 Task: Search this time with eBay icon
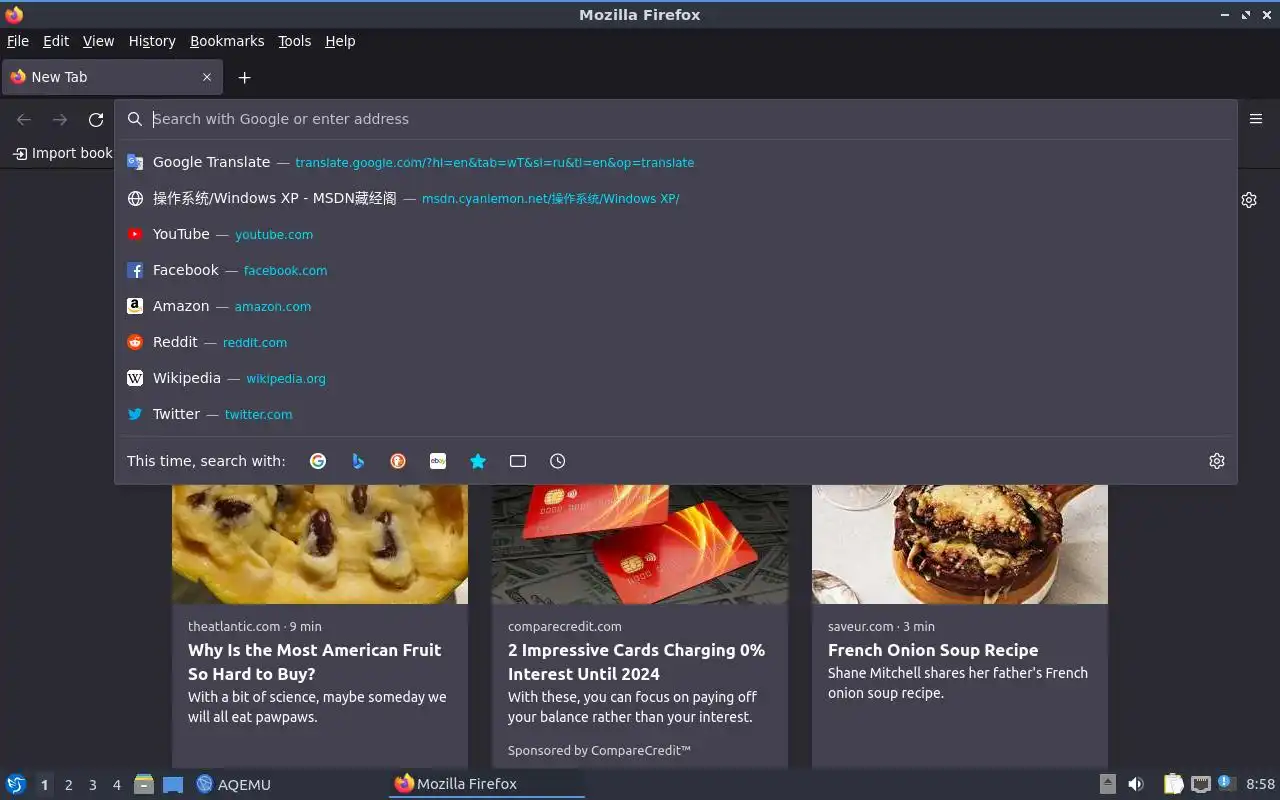pyautogui.click(x=438, y=461)
